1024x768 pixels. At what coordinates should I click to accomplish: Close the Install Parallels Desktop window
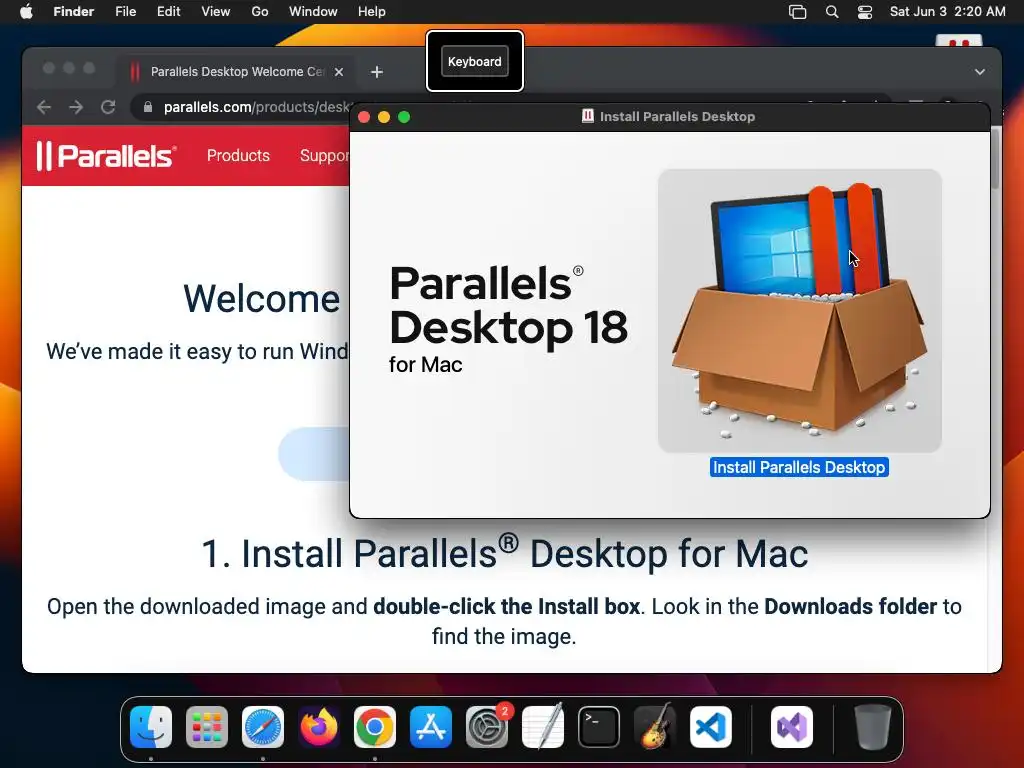coord(364,117)
